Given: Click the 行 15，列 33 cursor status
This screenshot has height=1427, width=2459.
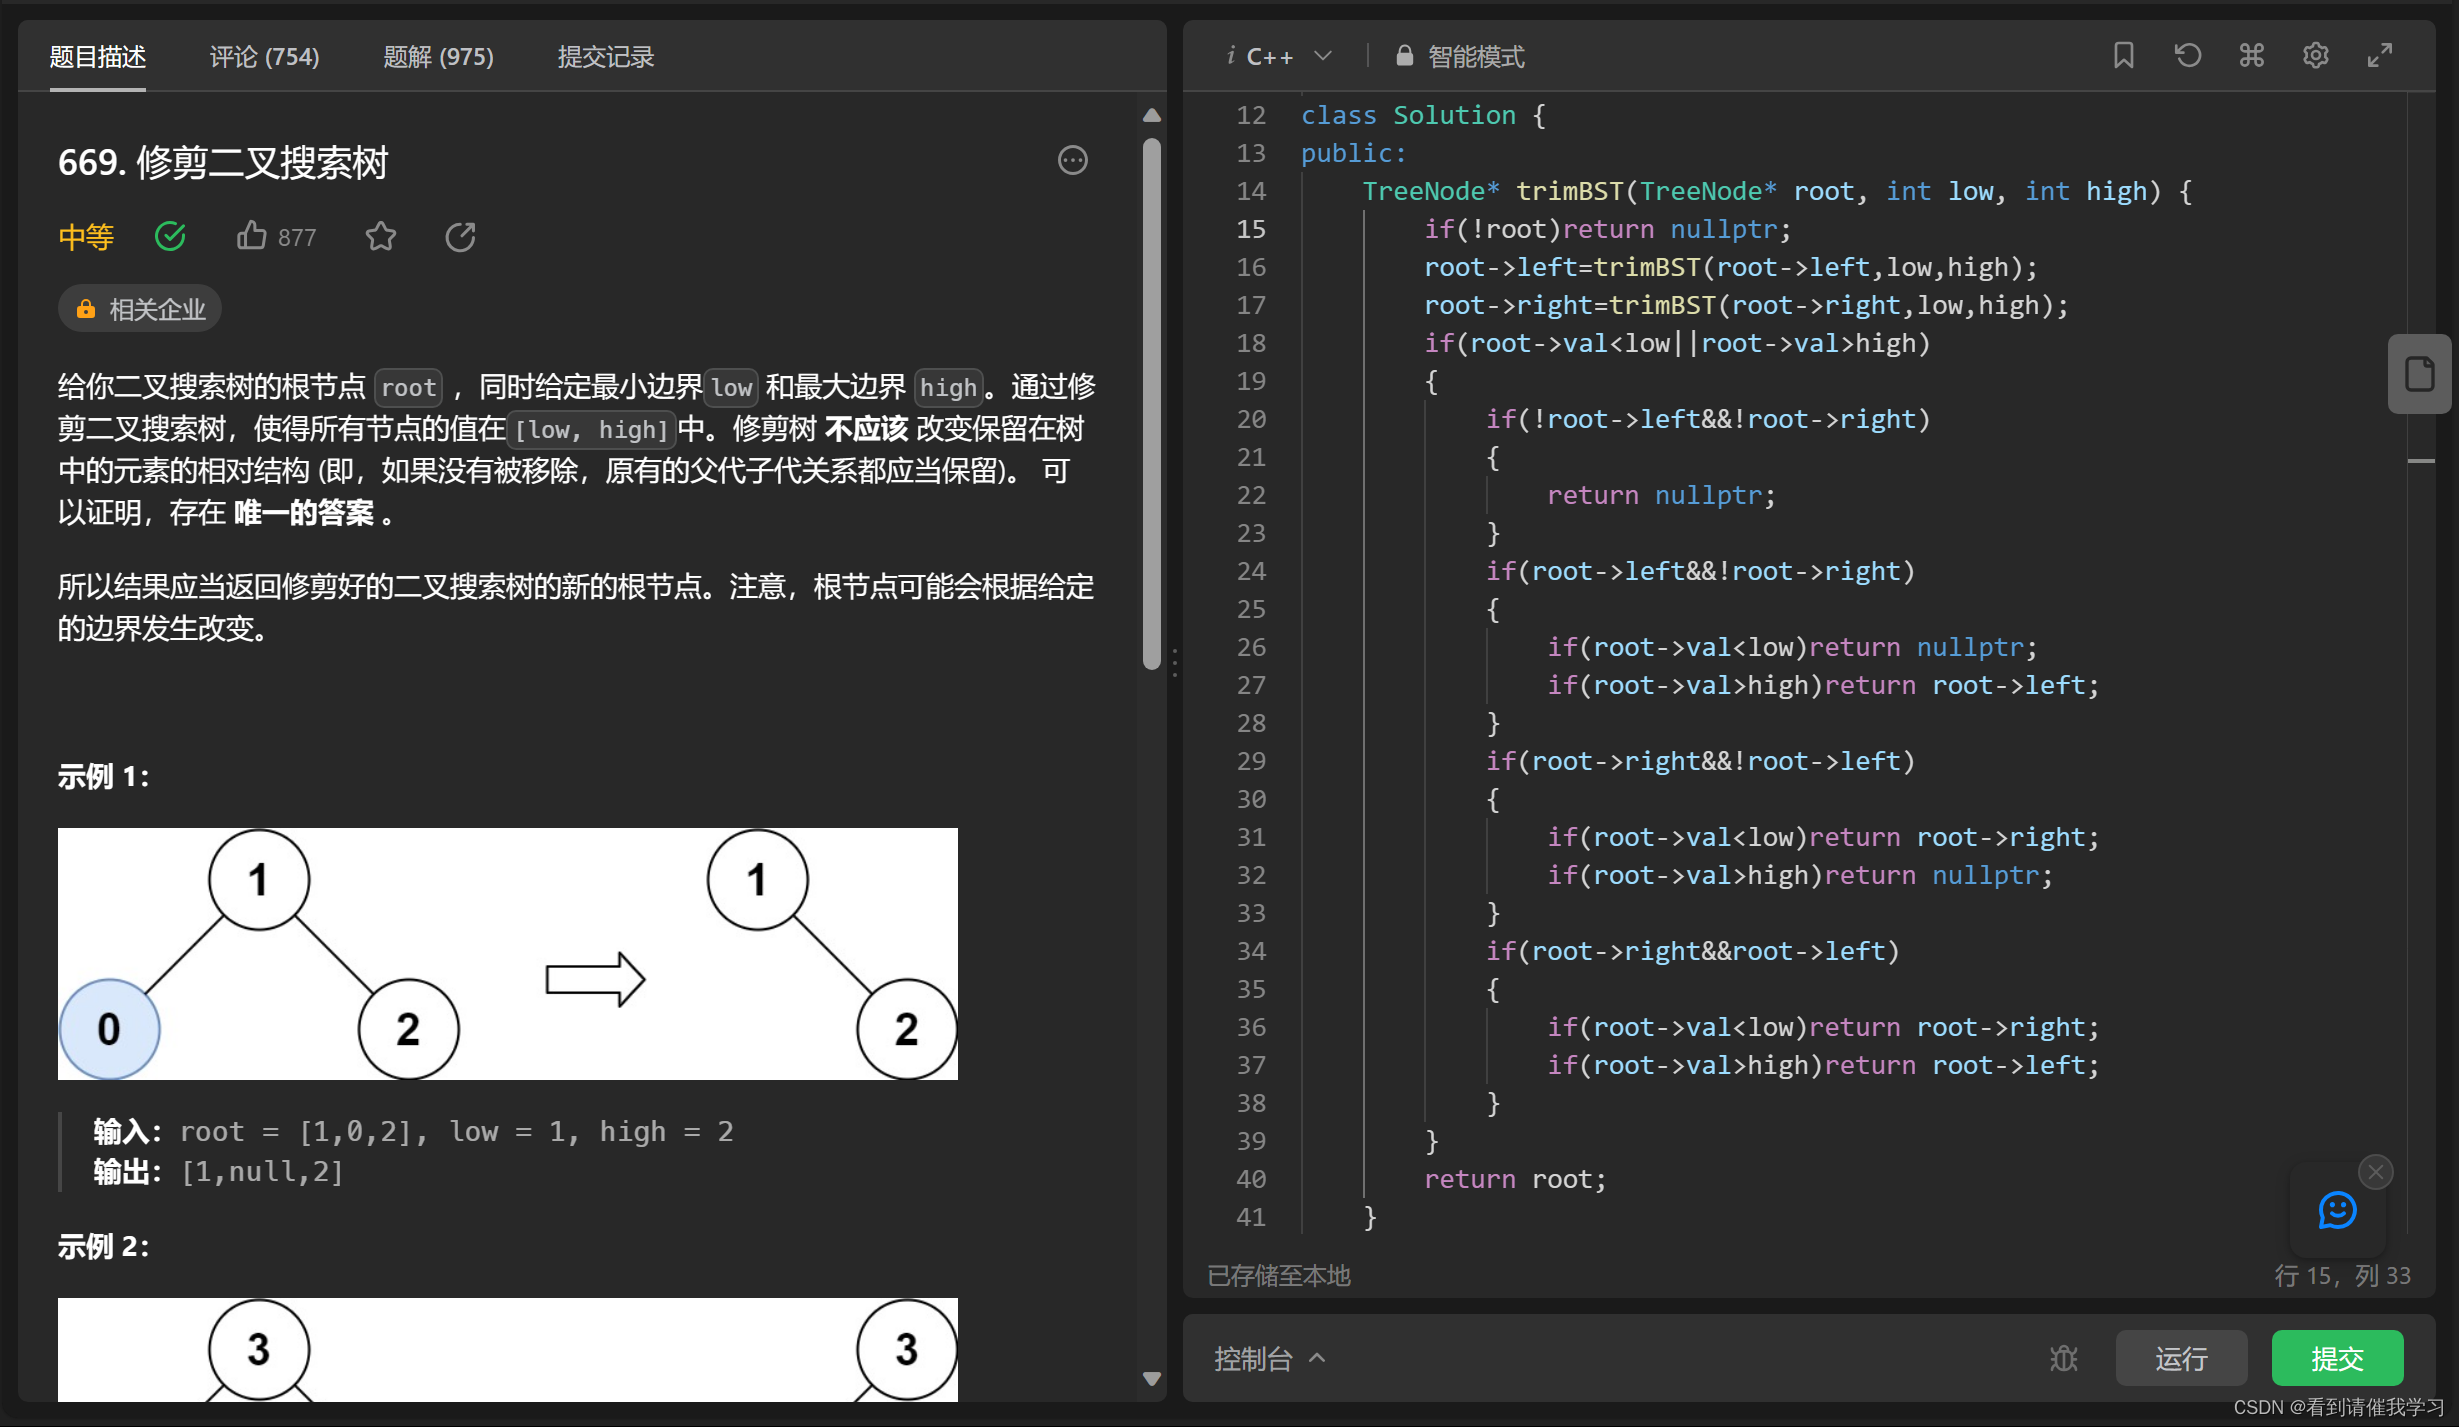Looking at the screenshot, I should 2342,1275.
